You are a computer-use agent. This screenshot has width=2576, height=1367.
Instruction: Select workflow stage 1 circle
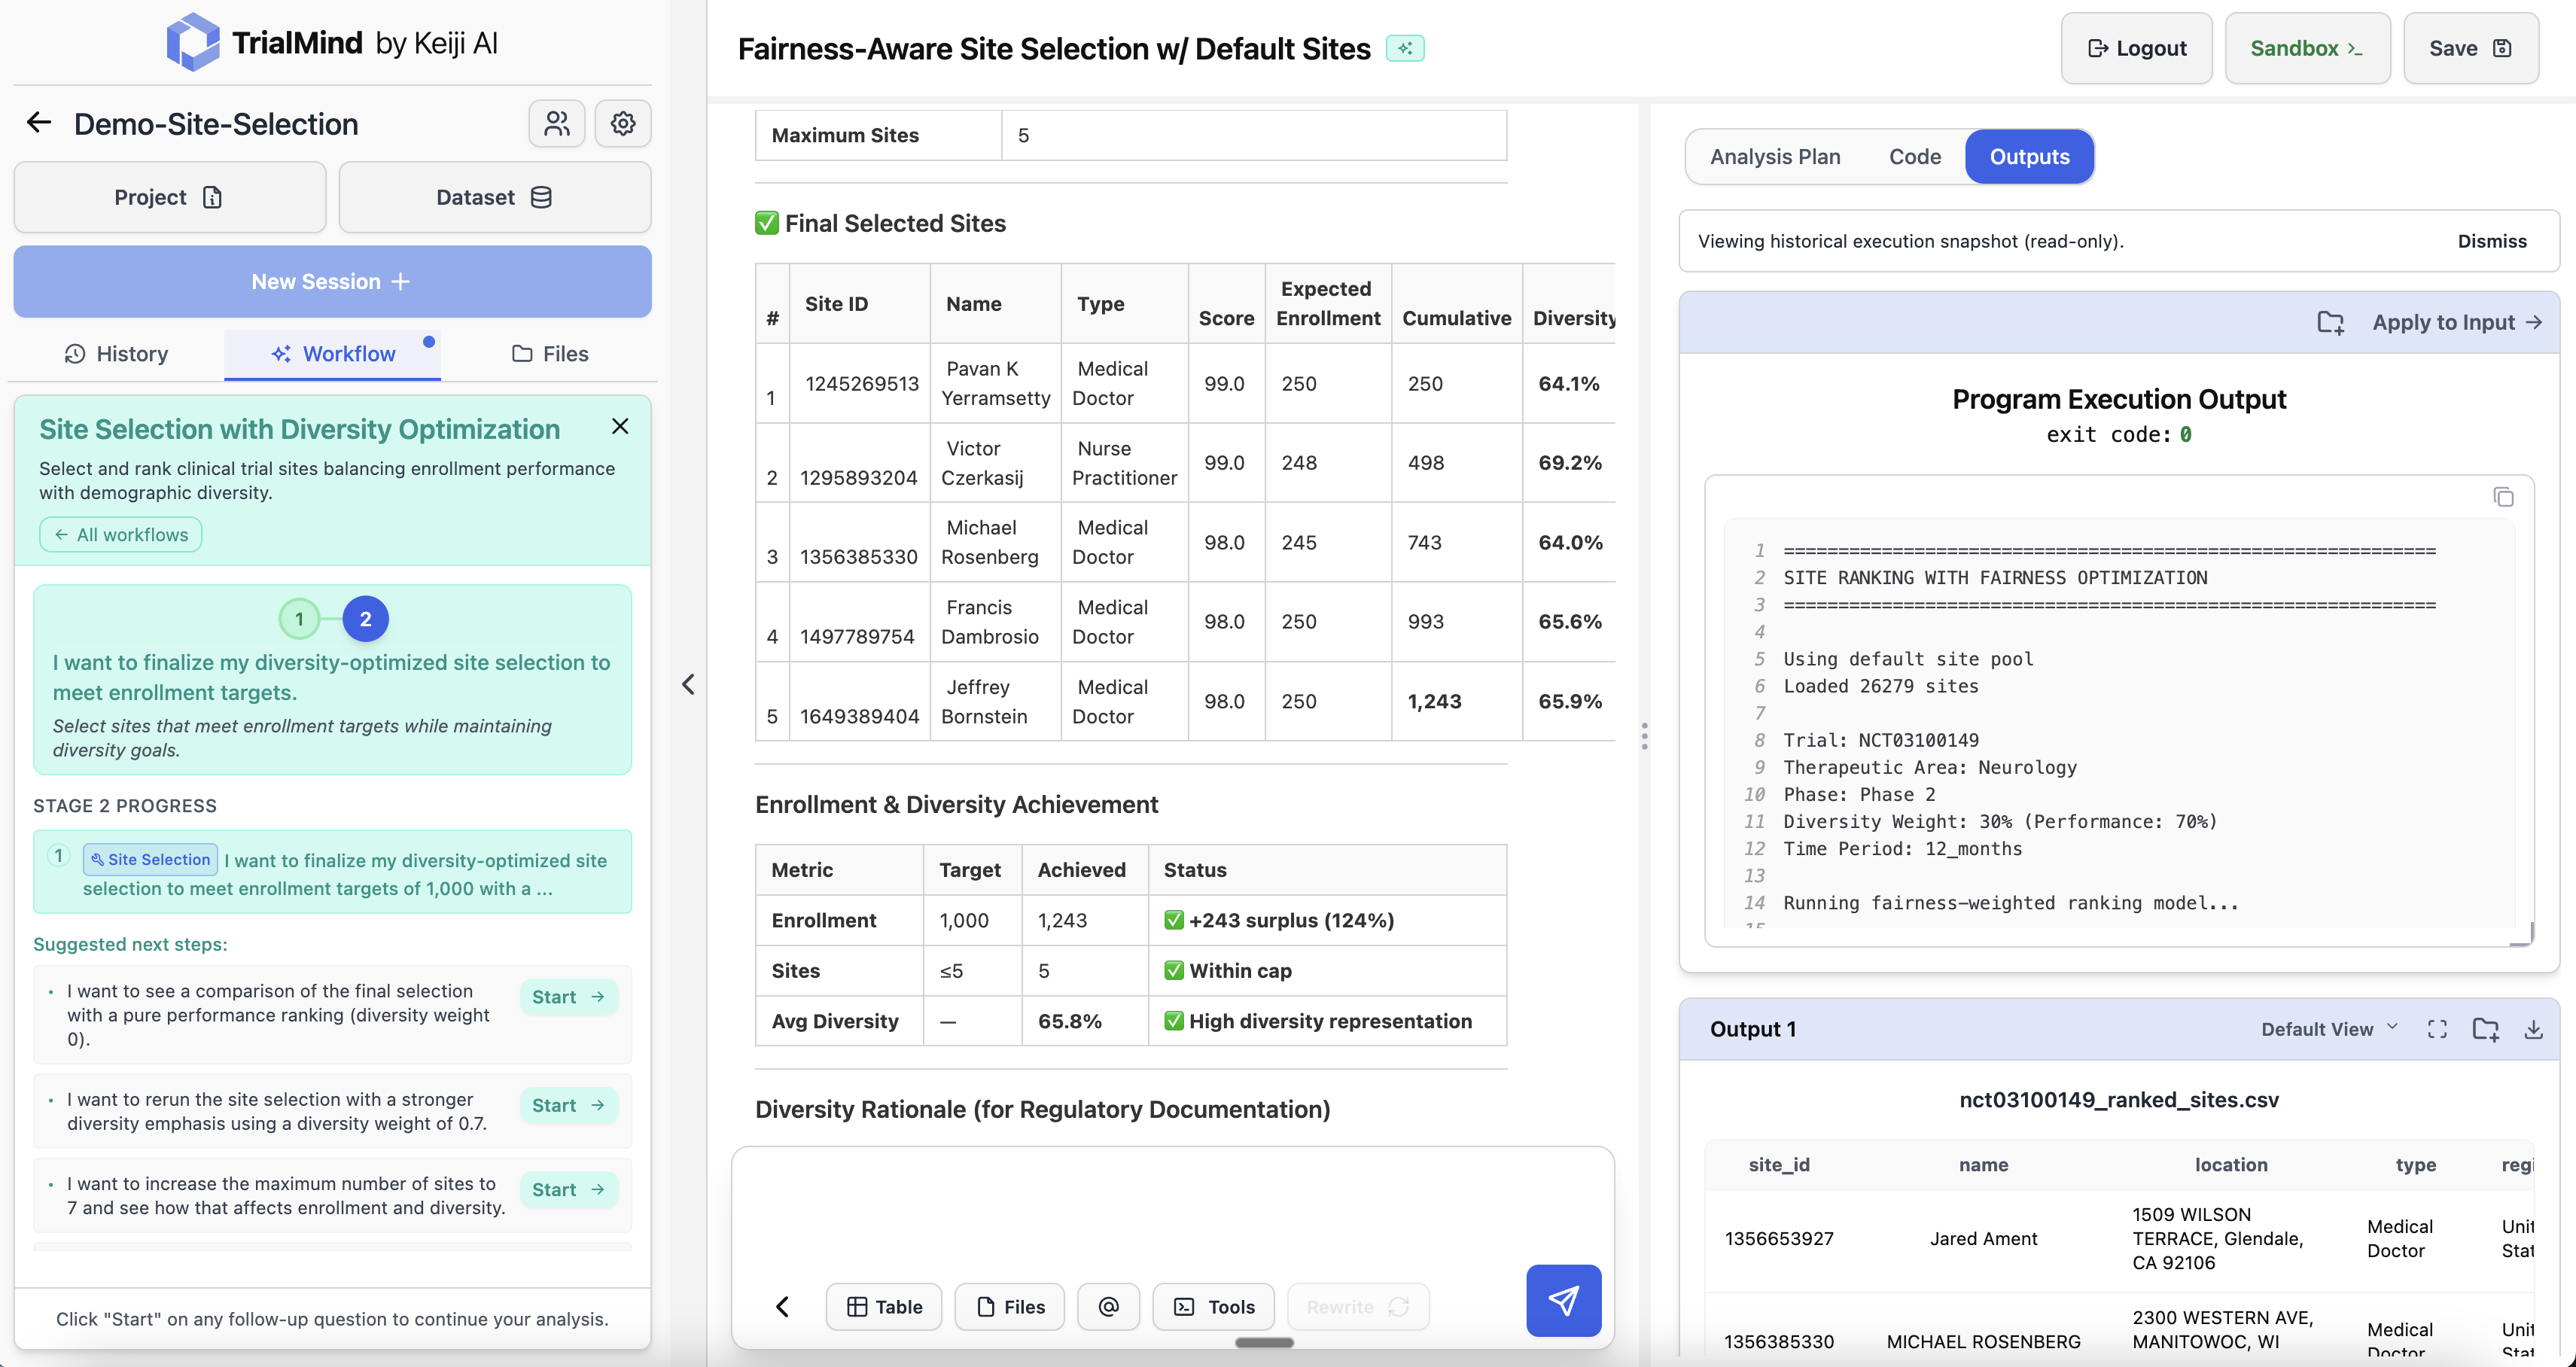(x=299, y=619)
